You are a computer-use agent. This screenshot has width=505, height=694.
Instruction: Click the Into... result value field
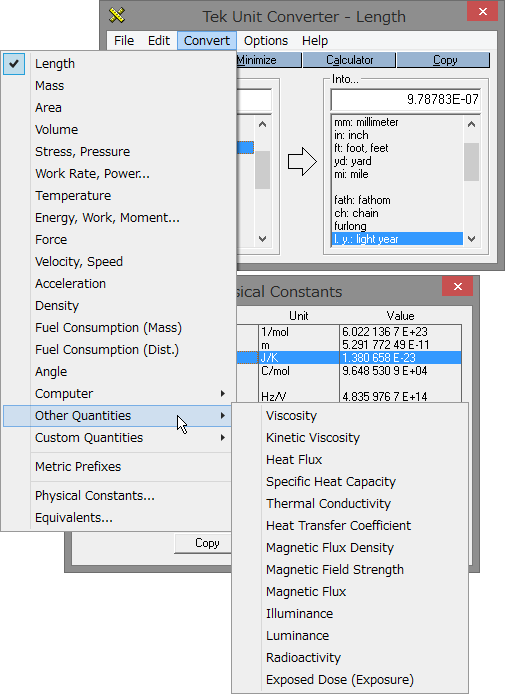(405, 100)
